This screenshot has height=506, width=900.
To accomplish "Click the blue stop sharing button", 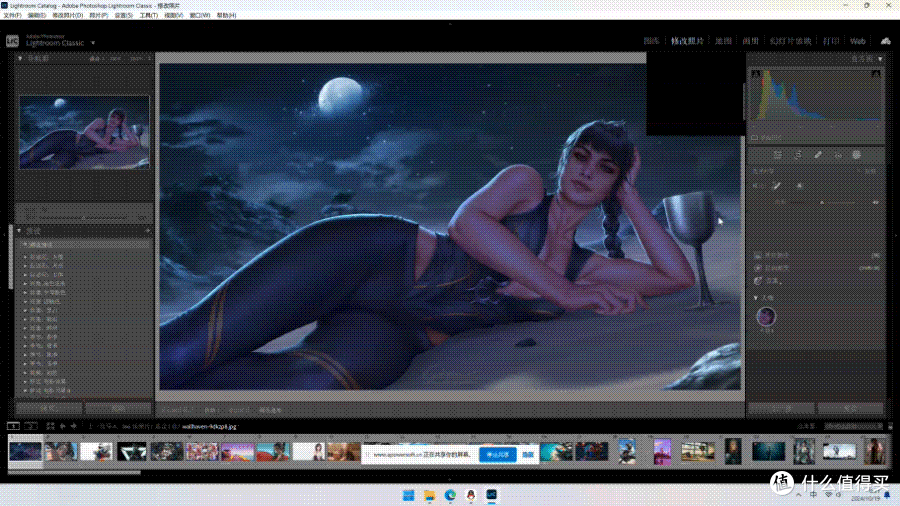I will pos(498,454).
